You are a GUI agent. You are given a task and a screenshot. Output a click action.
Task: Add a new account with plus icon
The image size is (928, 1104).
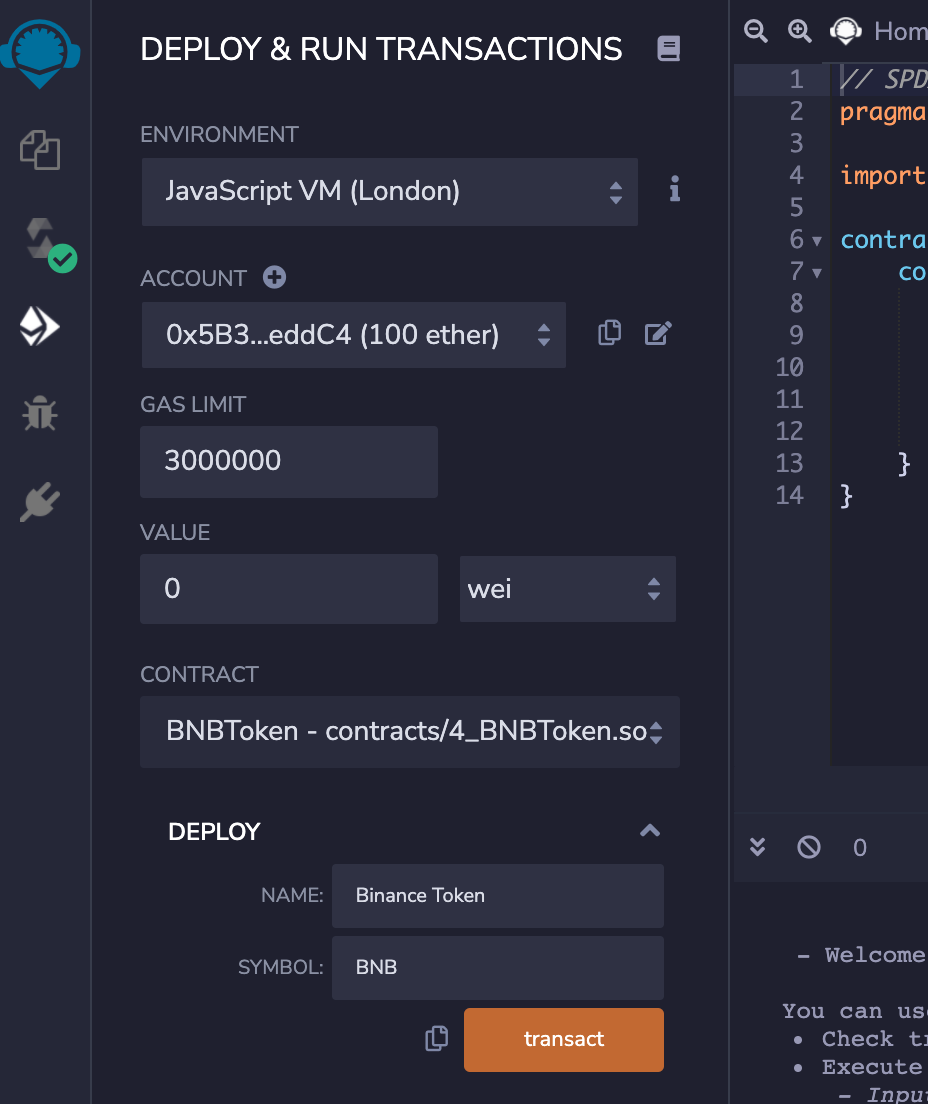click(x=275, y=277)
